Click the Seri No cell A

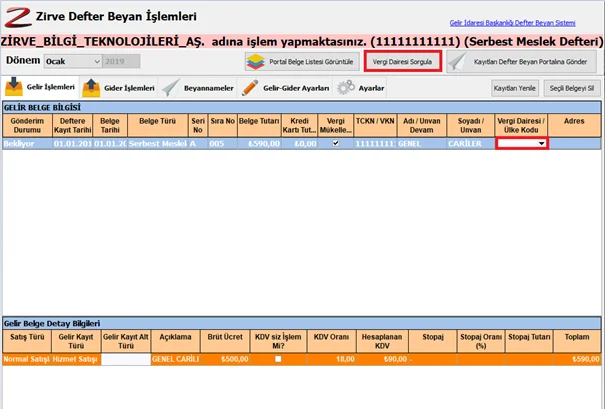tap(198, 144)
